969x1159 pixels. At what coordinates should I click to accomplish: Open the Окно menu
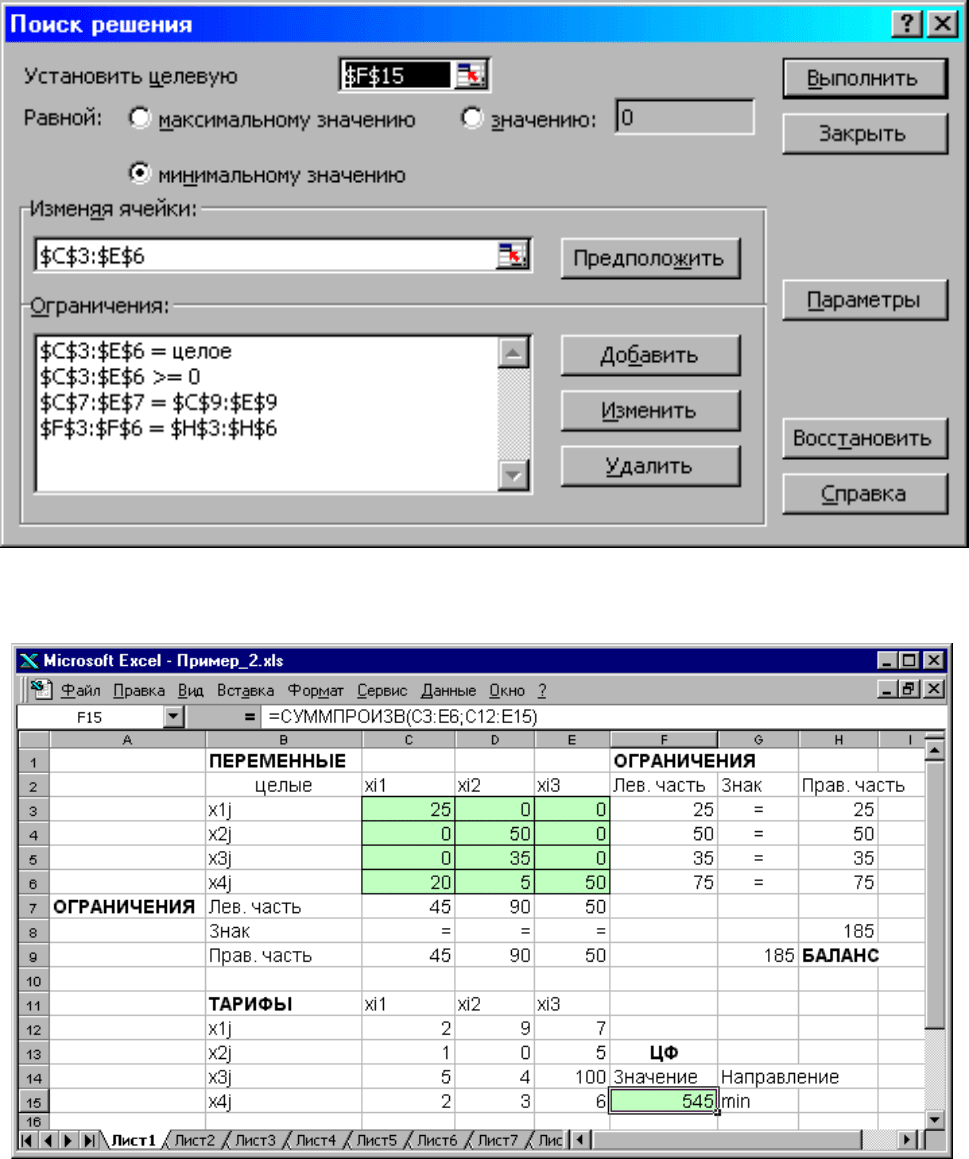(507, 690)
